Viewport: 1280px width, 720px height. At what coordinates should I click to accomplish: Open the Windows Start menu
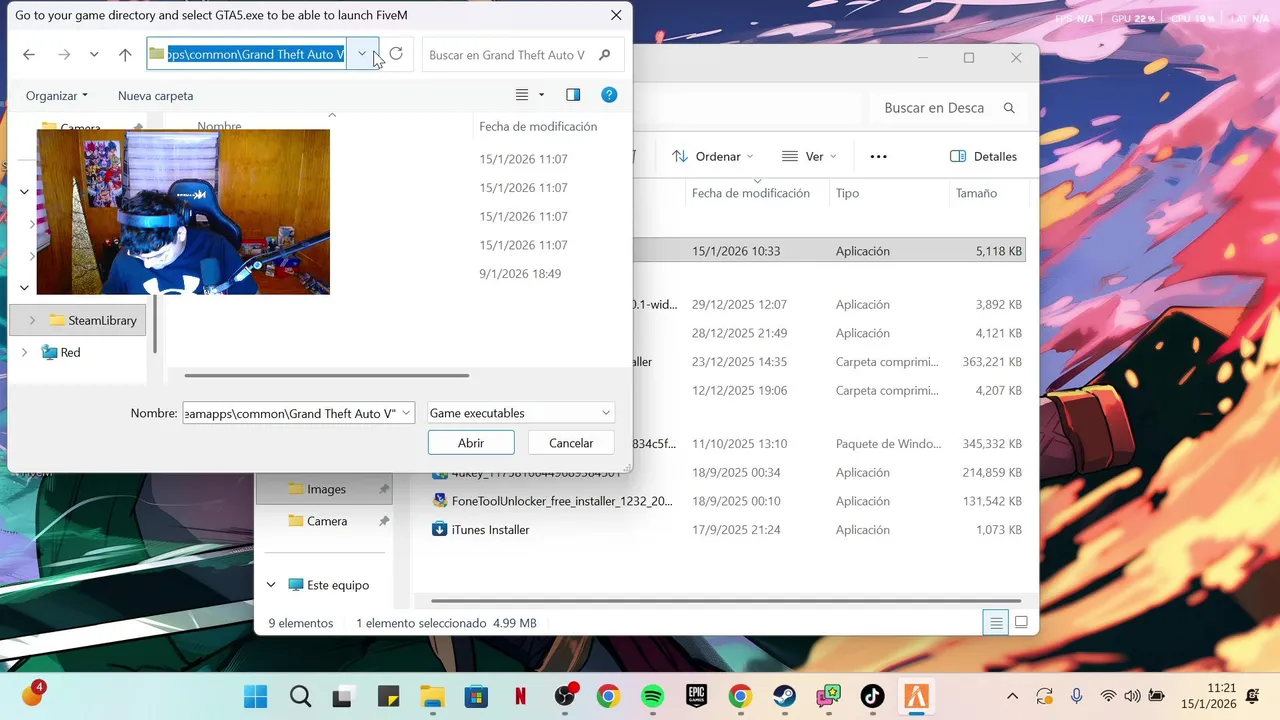click(x=256, y=696)
